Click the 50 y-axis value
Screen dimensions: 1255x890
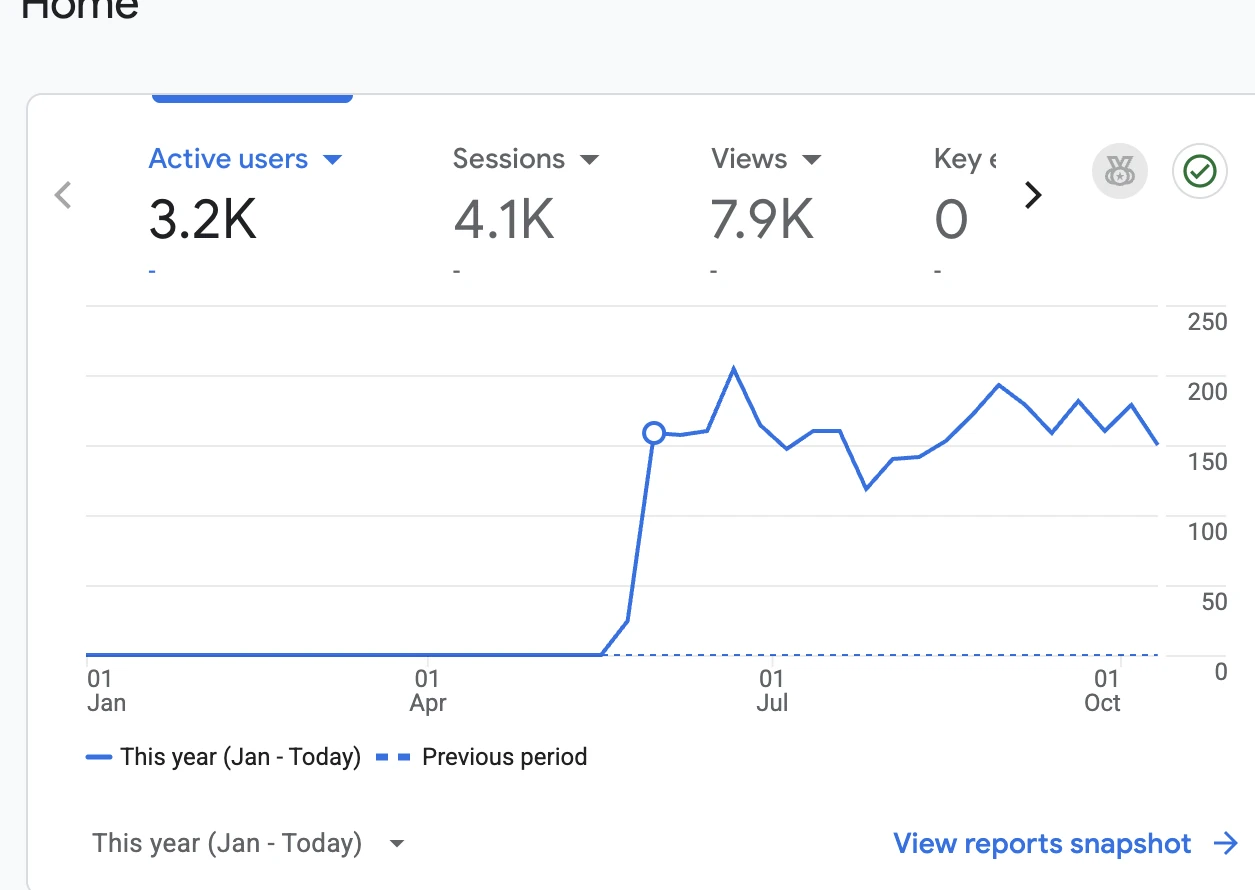pos(1213,602)
